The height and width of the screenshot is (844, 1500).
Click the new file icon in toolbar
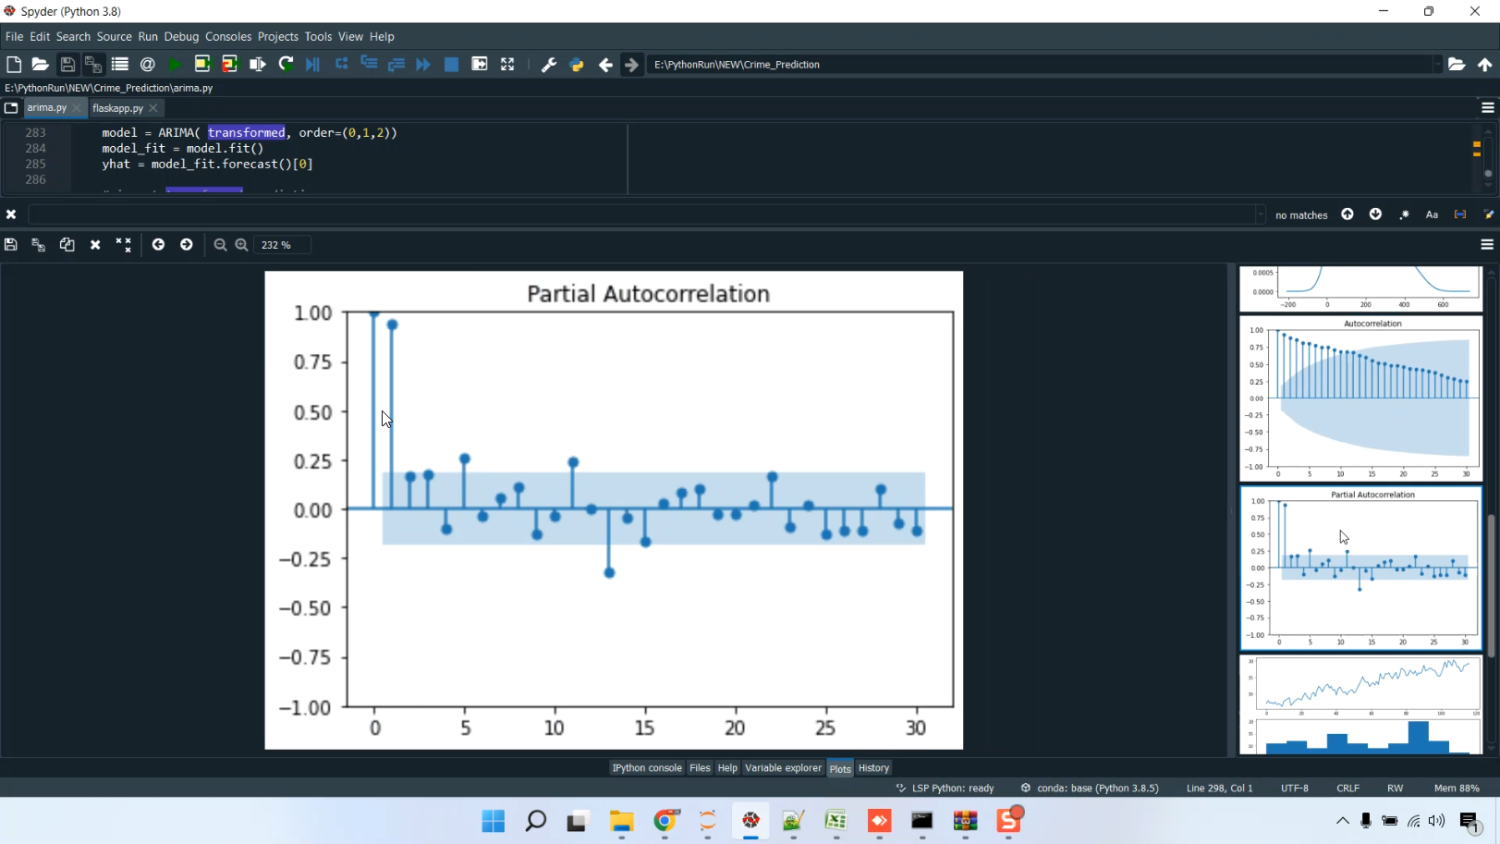(x=14, y=64)
